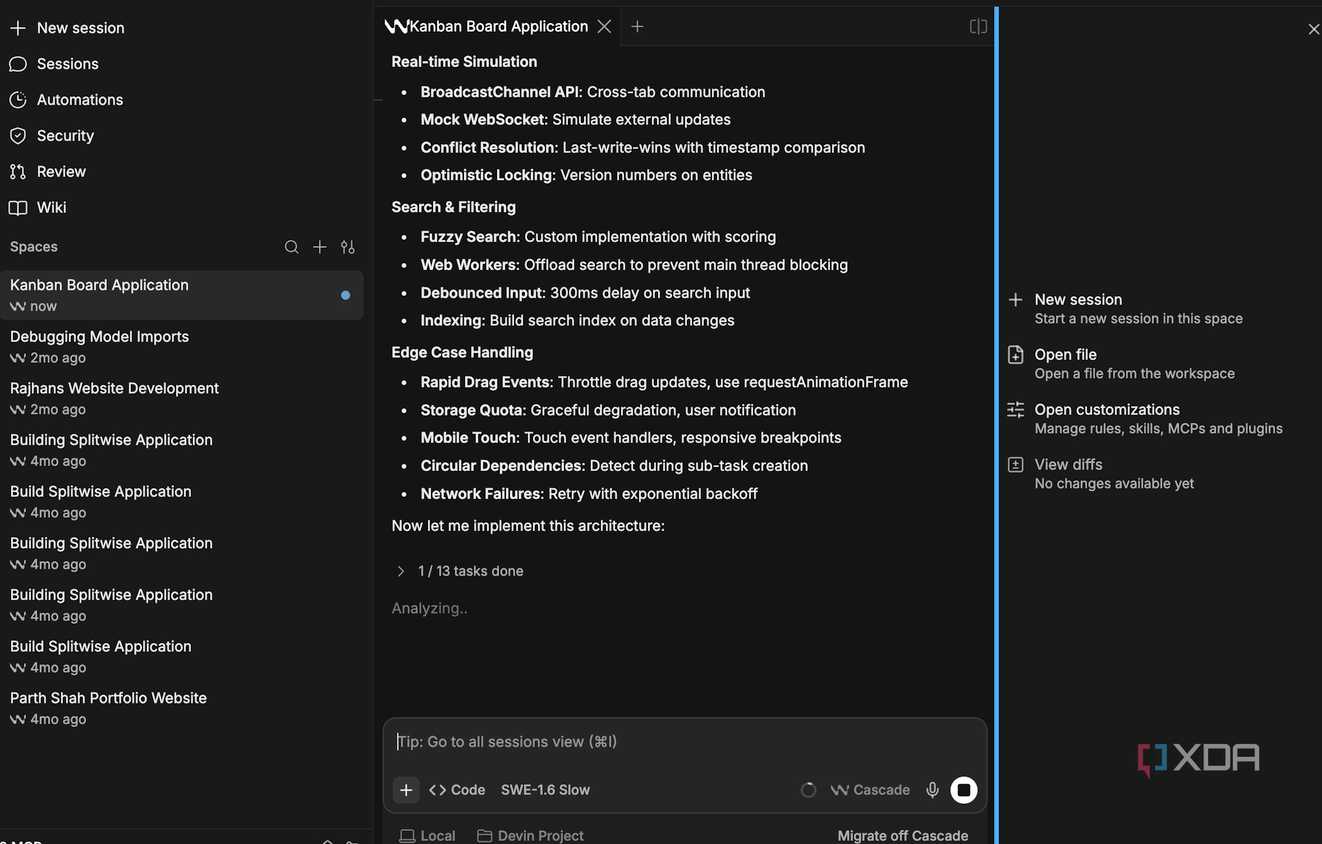Stop the running response
The height and width of the screenshot is (844, 1322).
click(964, 790)
